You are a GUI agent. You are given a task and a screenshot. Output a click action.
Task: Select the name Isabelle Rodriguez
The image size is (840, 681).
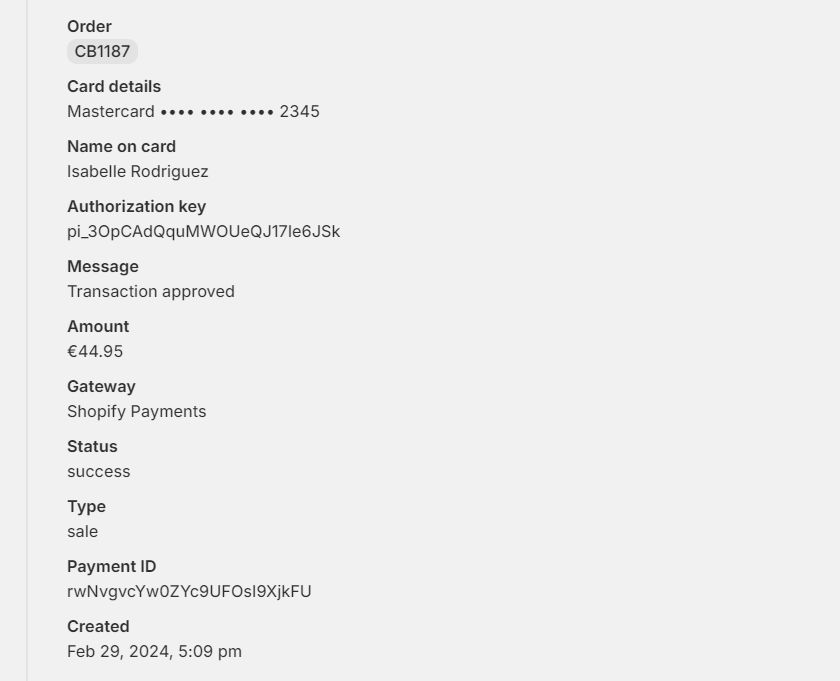(x=138, y=171)
